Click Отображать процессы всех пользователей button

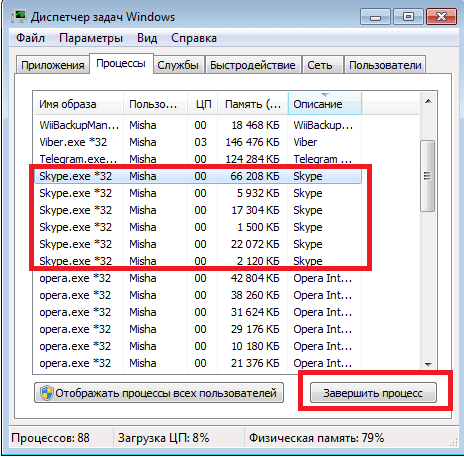[x=159, y=393]
